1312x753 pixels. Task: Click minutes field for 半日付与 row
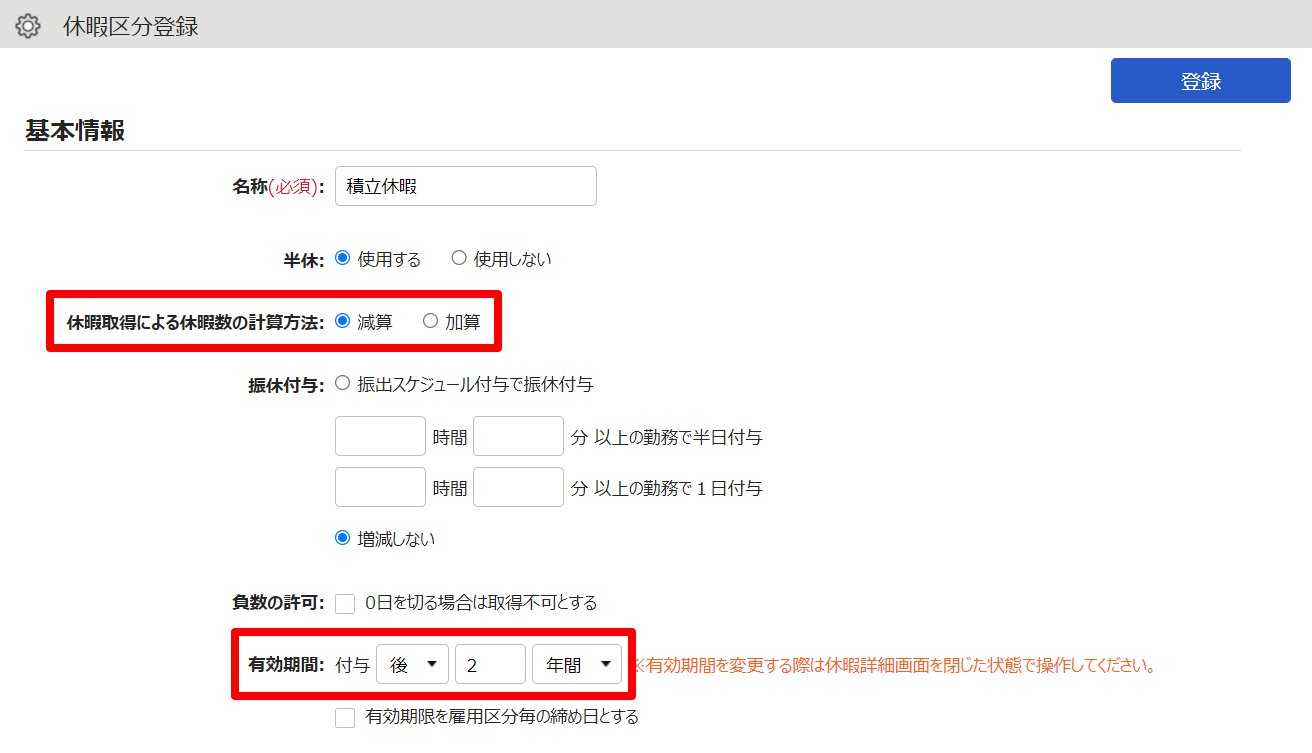[518, 436]
